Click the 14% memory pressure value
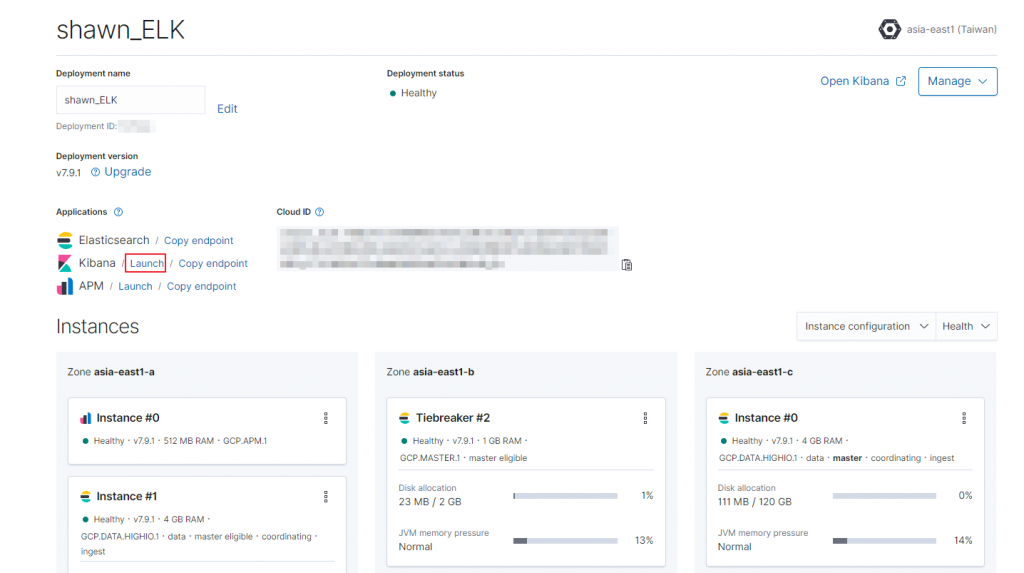 coord(963,540)
